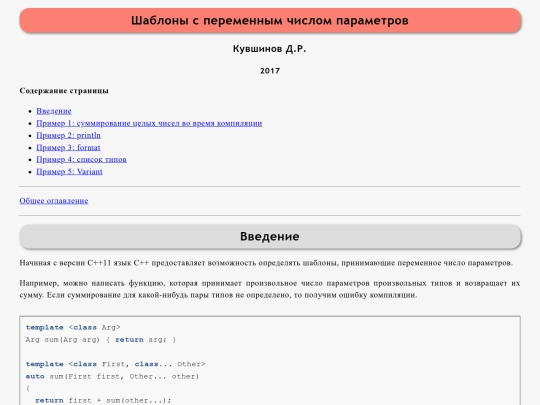Image resolution: width=540 pixels, height=405 pixels.
Task: Click paragraph starting Например, можно написать функцию
Action: [270, 289]
